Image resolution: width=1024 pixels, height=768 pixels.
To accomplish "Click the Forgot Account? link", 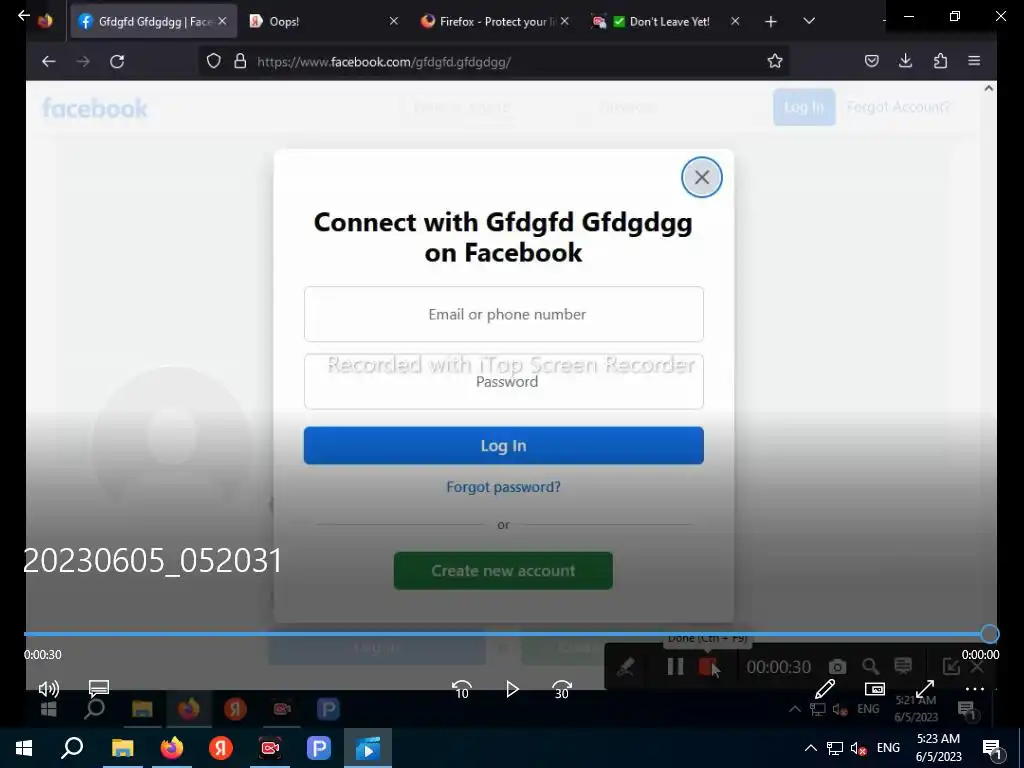I will coord(898,107).
